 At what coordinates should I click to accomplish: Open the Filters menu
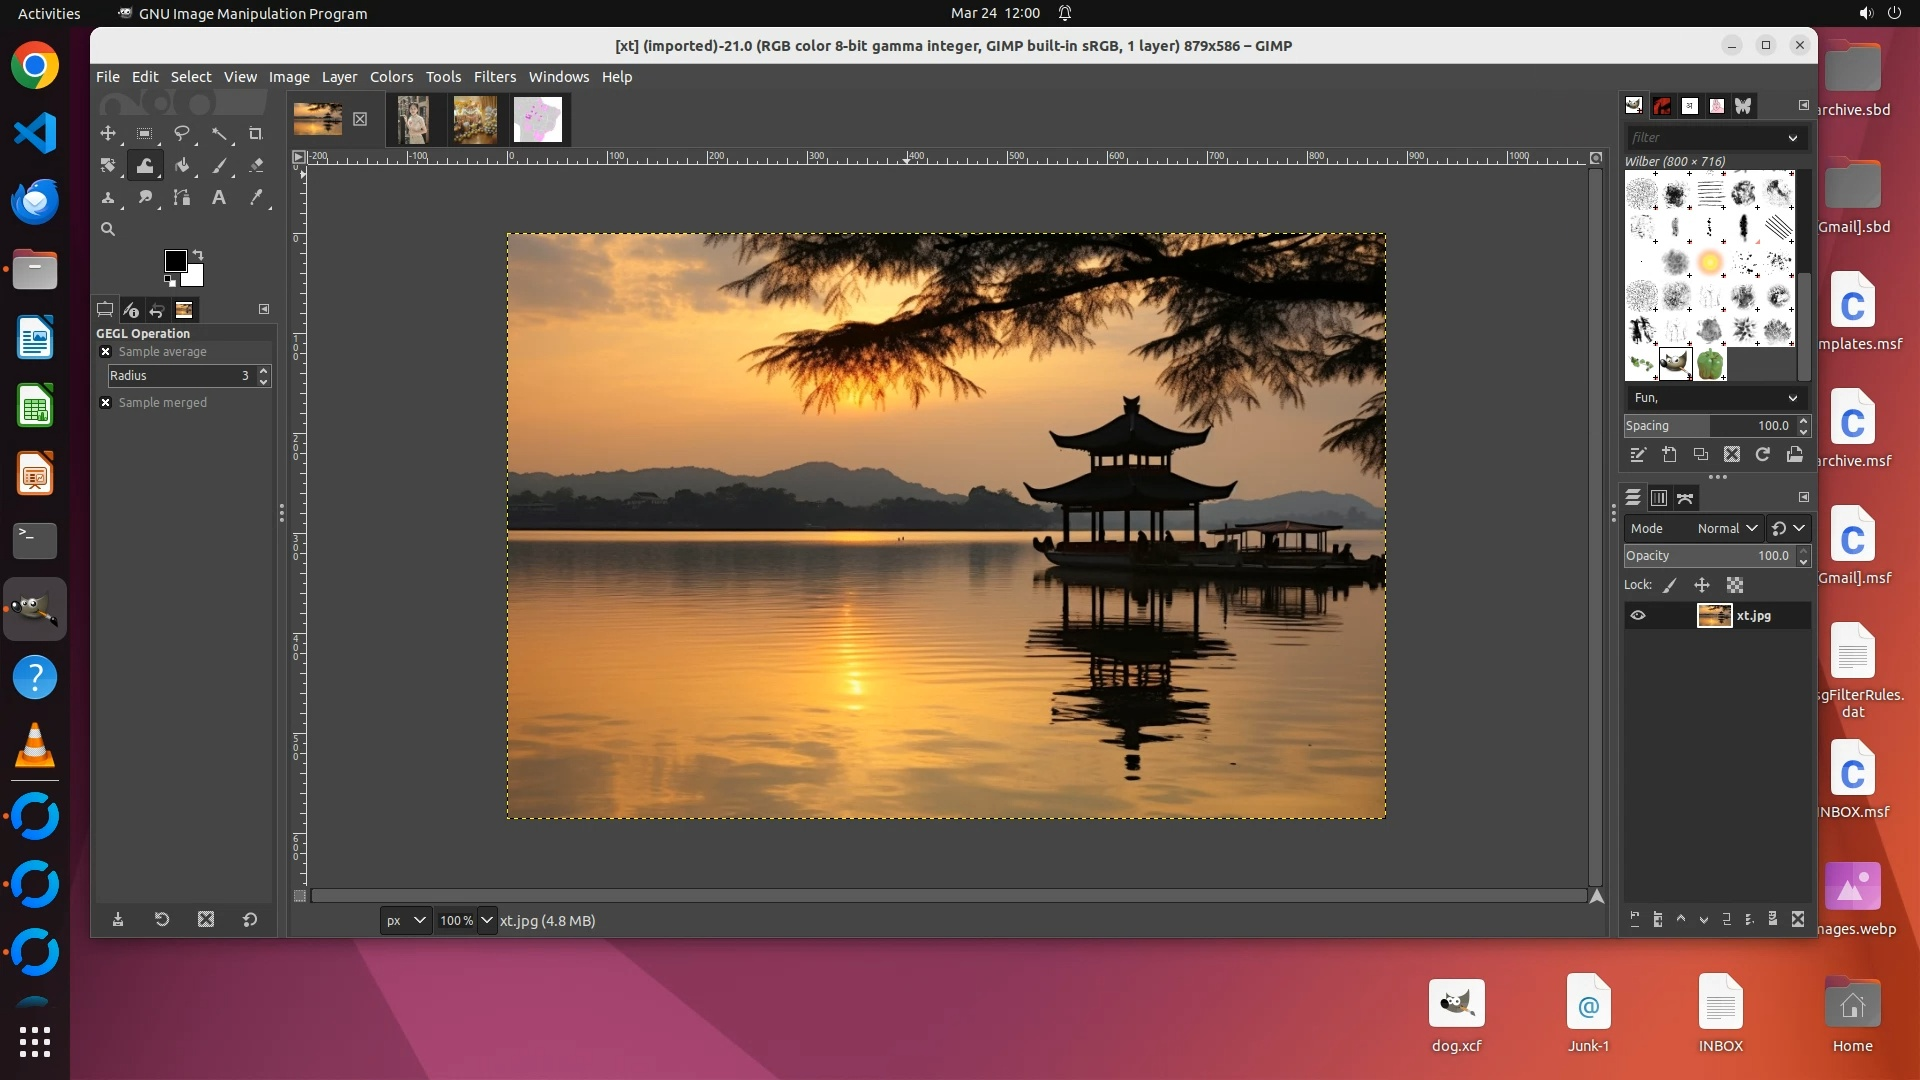[494, 77]
